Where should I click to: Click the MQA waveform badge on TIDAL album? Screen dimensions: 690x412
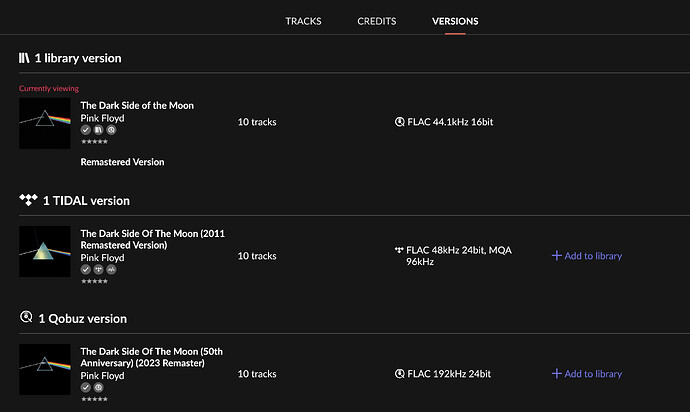(x=111, y=269)
